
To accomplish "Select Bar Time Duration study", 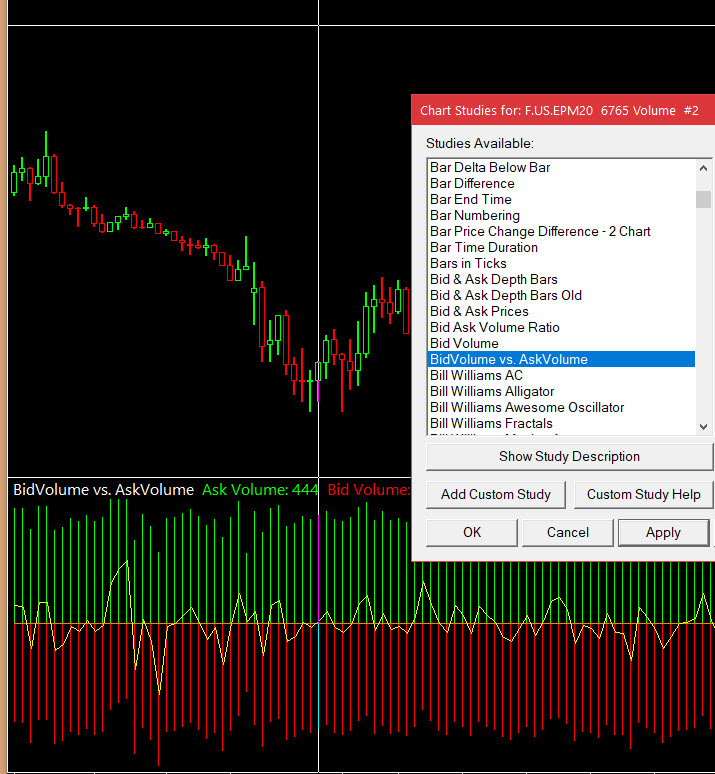I will [561, 247].
